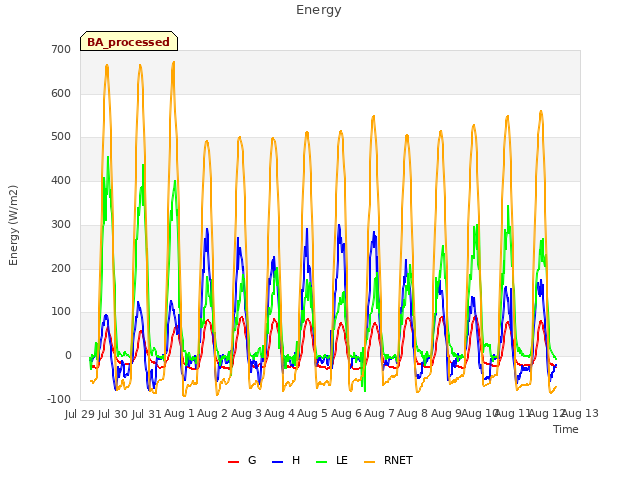Click the Aug 7 x-axis date label
The height and width of the screenshot is (480, 640).
point(379,413)
